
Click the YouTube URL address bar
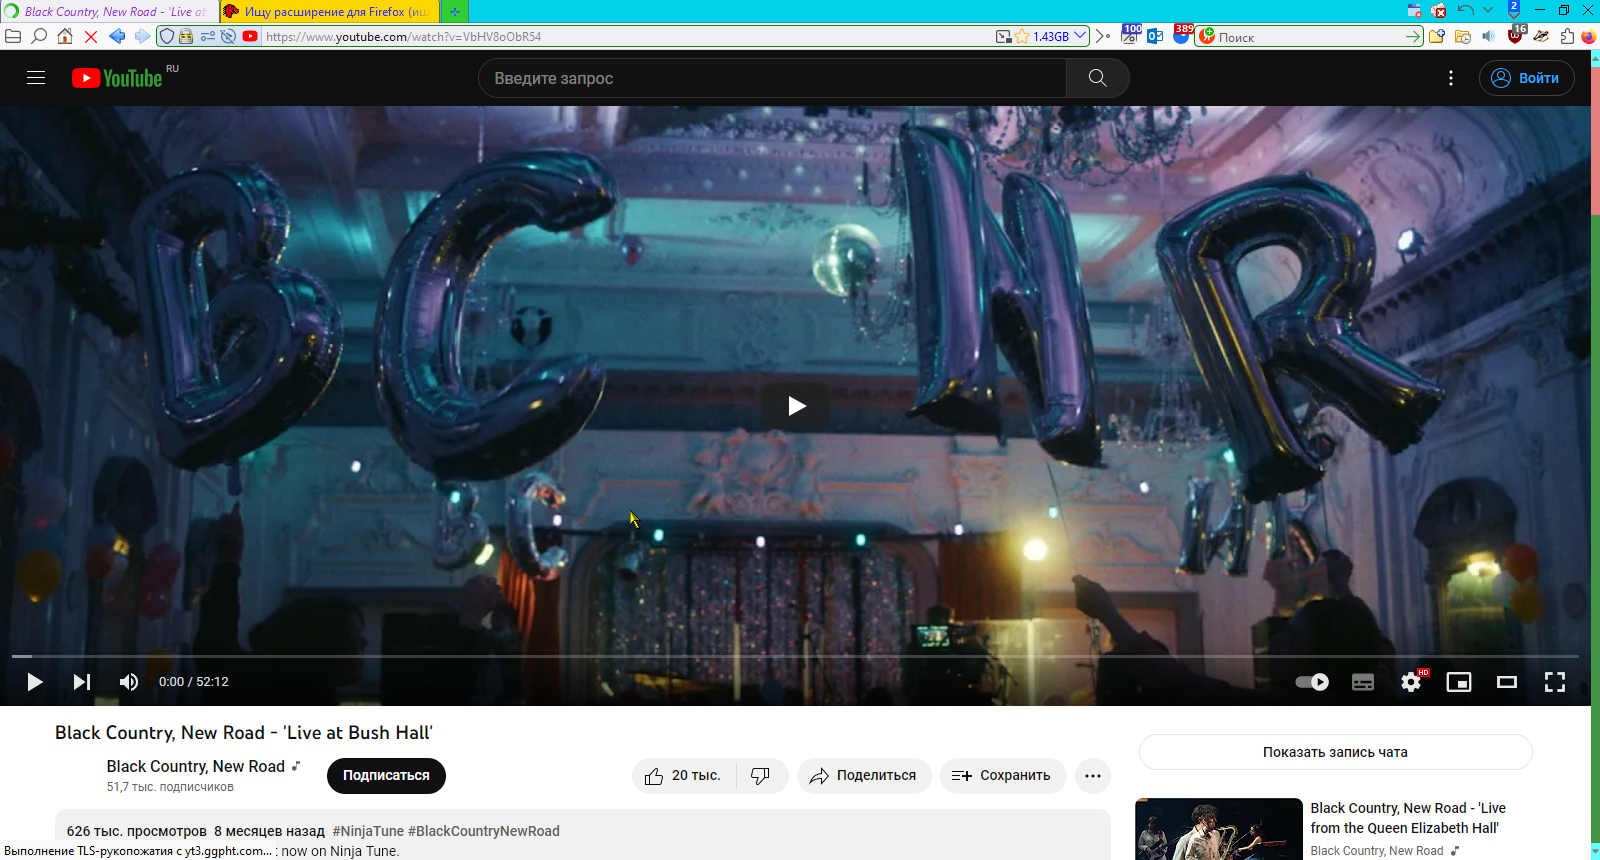coord(628,36)
